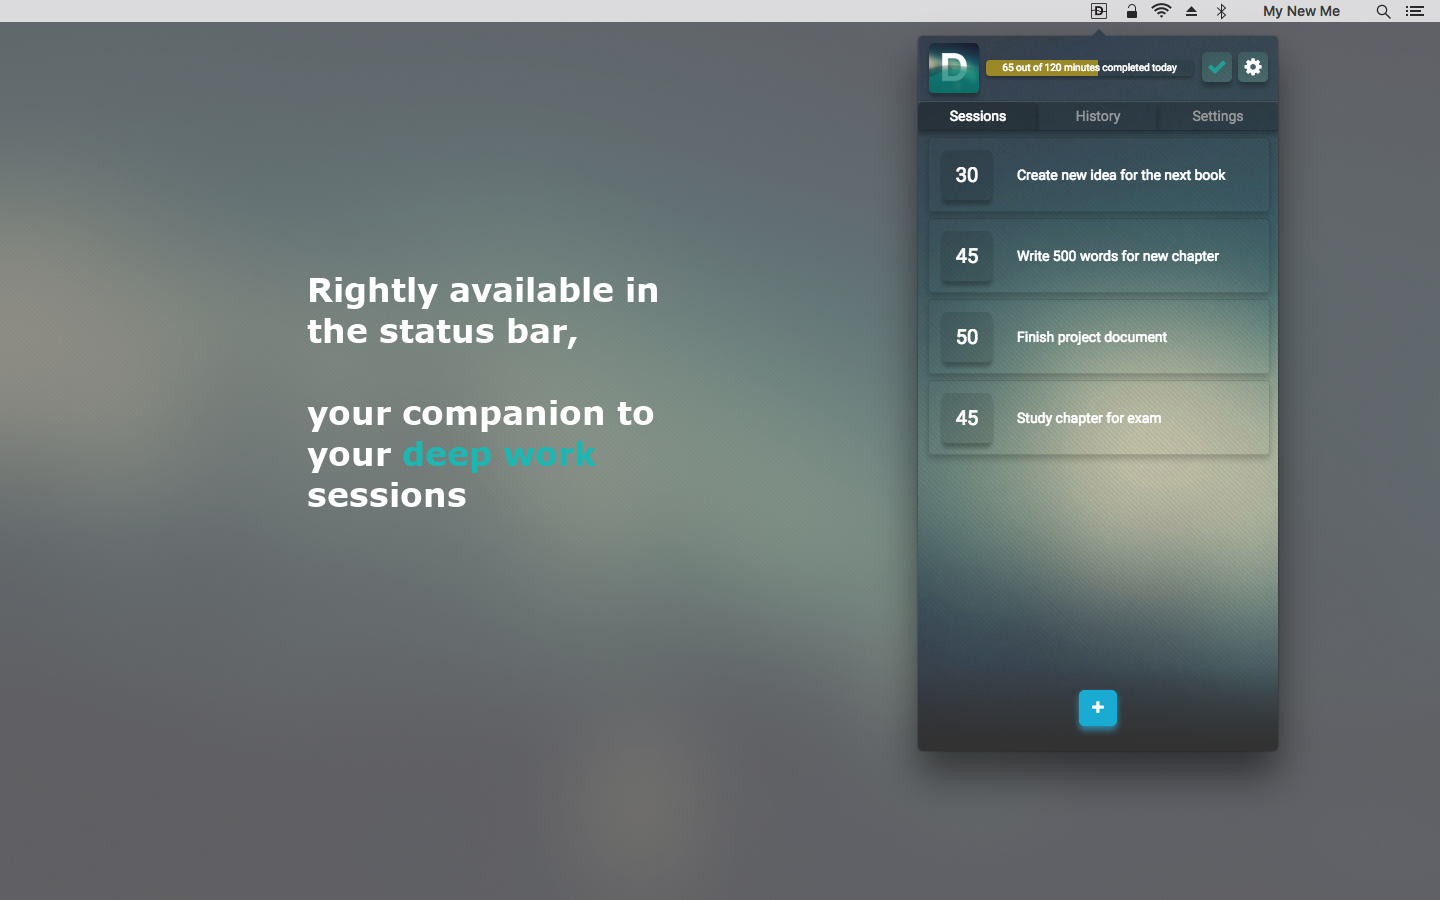This screenshot has height=900, width=1440.
Task: Switch to the History tab
Action: coord(1097,116)
